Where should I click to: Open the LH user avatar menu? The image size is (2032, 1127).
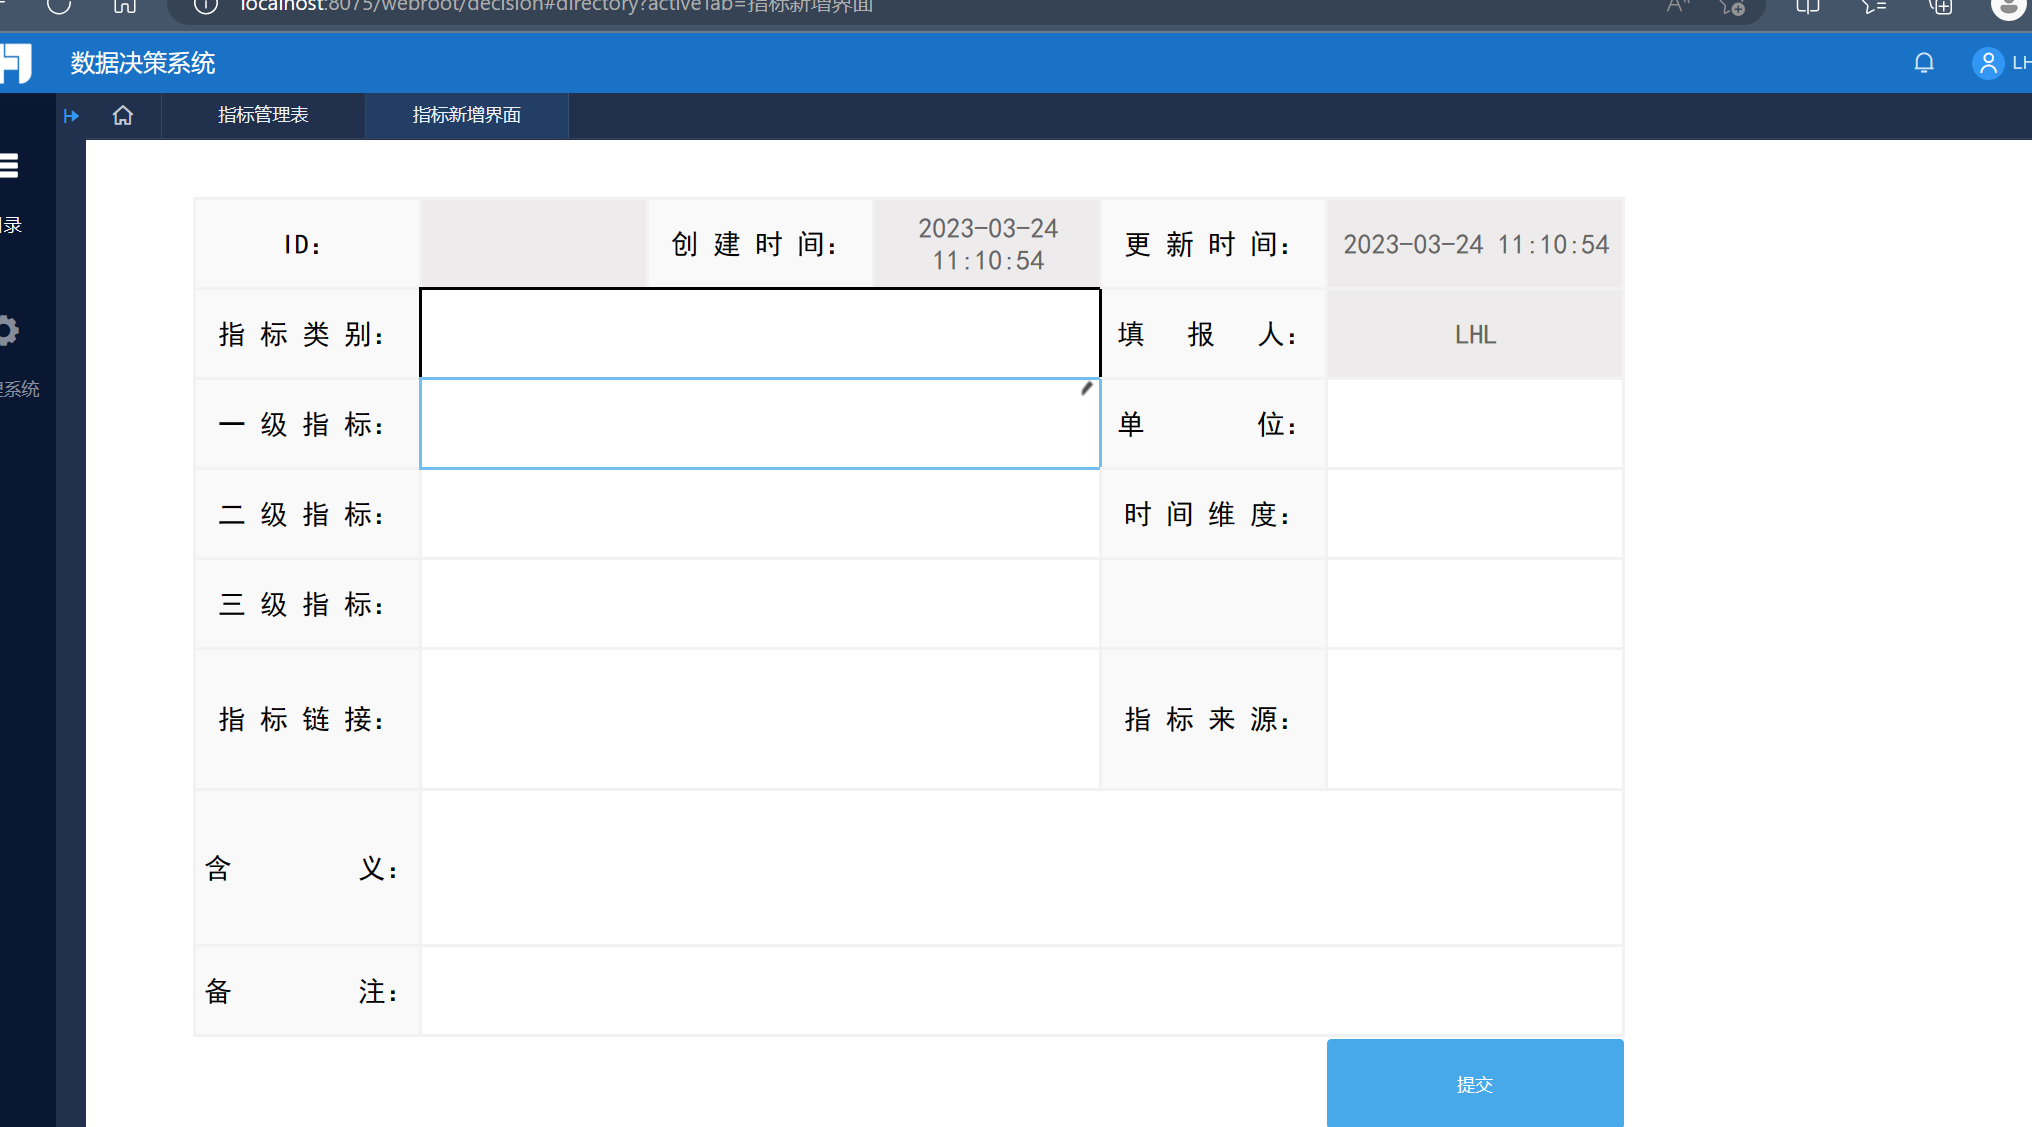tap(1988, 64)
